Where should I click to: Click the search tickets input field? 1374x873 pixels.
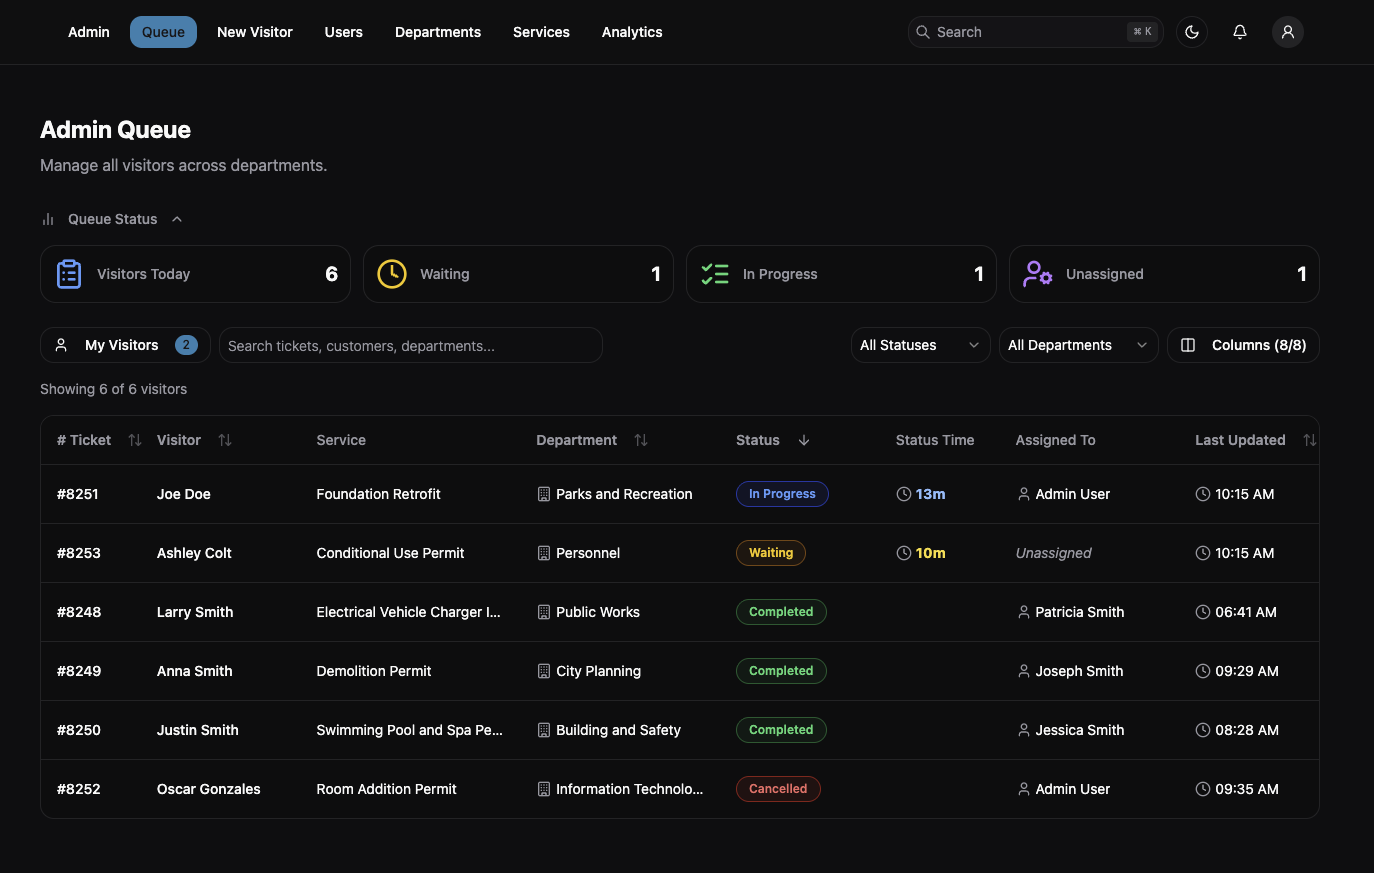[410, 344]
